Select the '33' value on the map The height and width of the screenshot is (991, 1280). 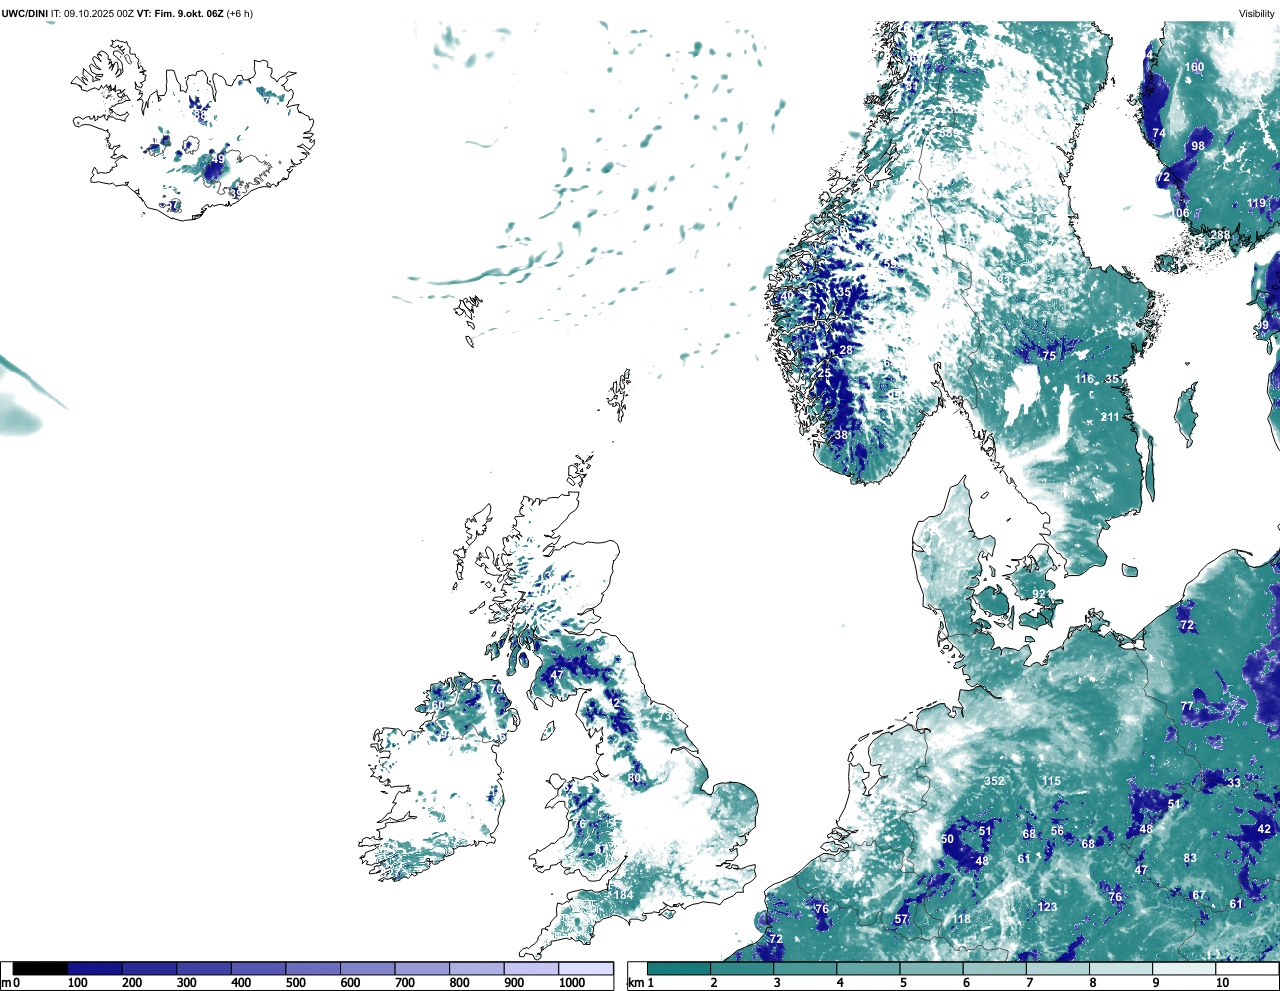pyautogui.click(x=1234, y=783)
